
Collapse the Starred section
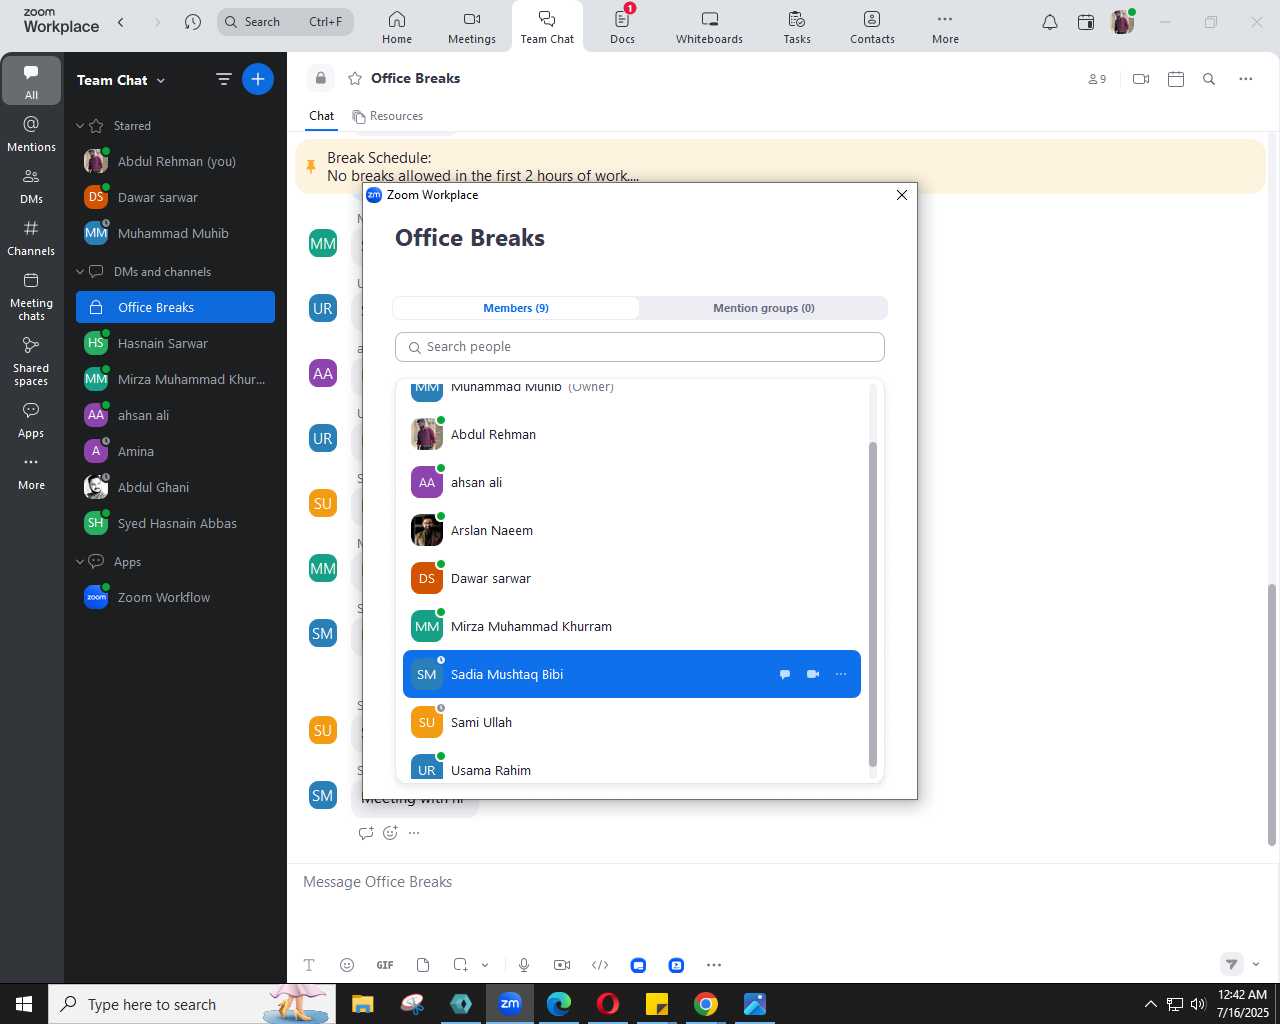80,126
